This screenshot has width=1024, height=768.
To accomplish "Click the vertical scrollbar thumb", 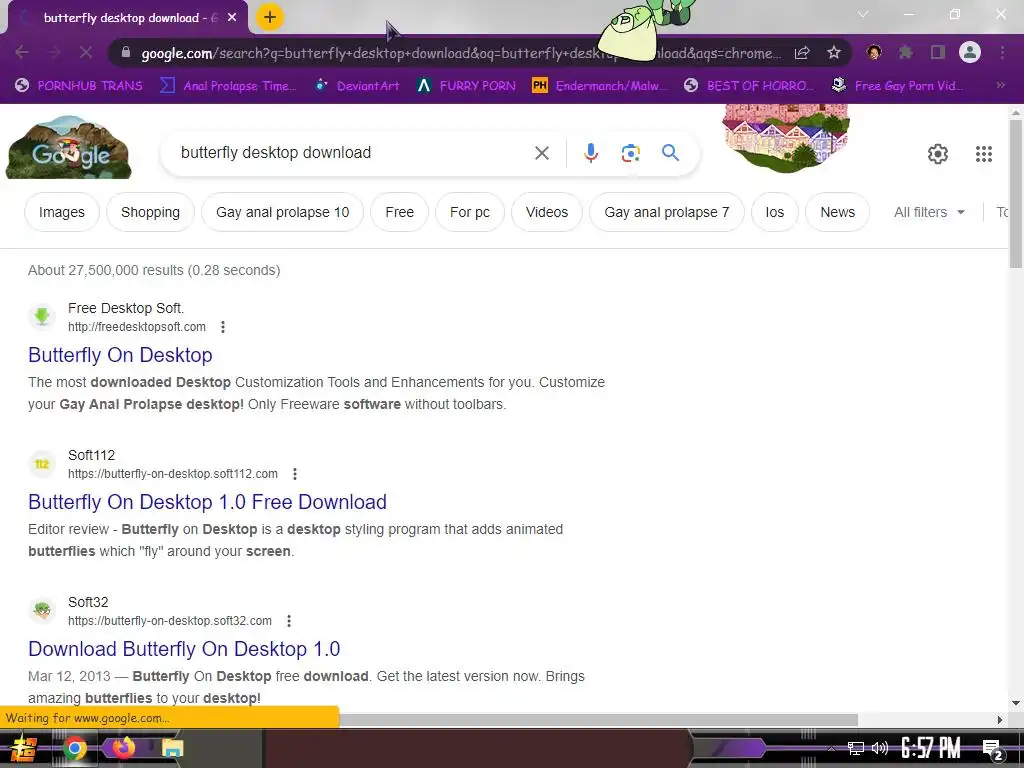I will pyautogui.click(x=1015, y=193).
